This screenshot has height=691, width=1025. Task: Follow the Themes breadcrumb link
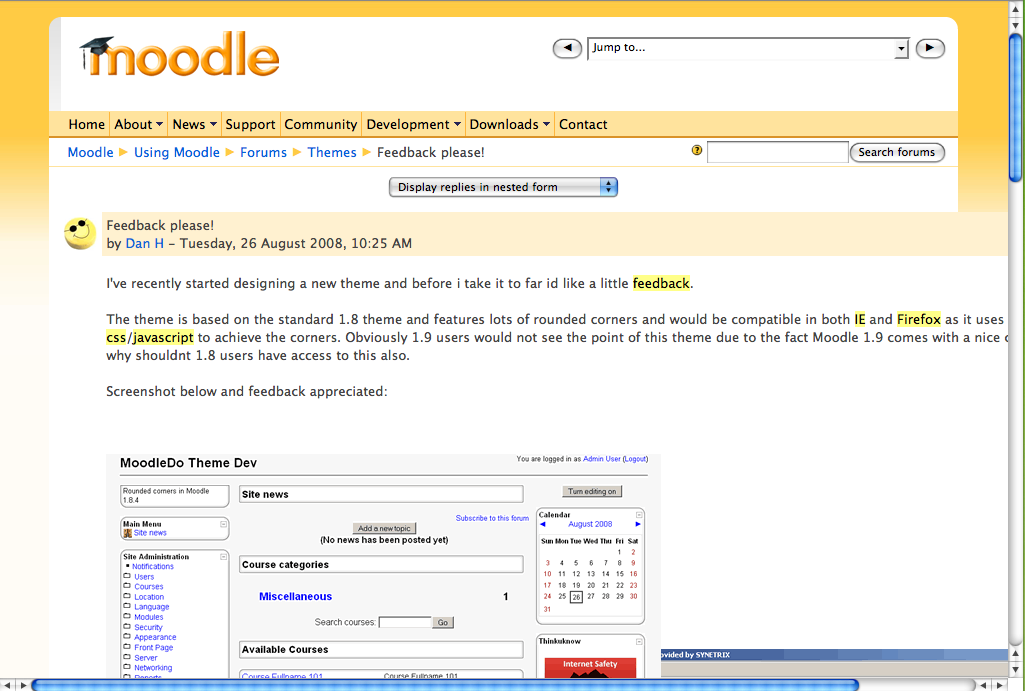pyautogui.click(x=332, y=152)
